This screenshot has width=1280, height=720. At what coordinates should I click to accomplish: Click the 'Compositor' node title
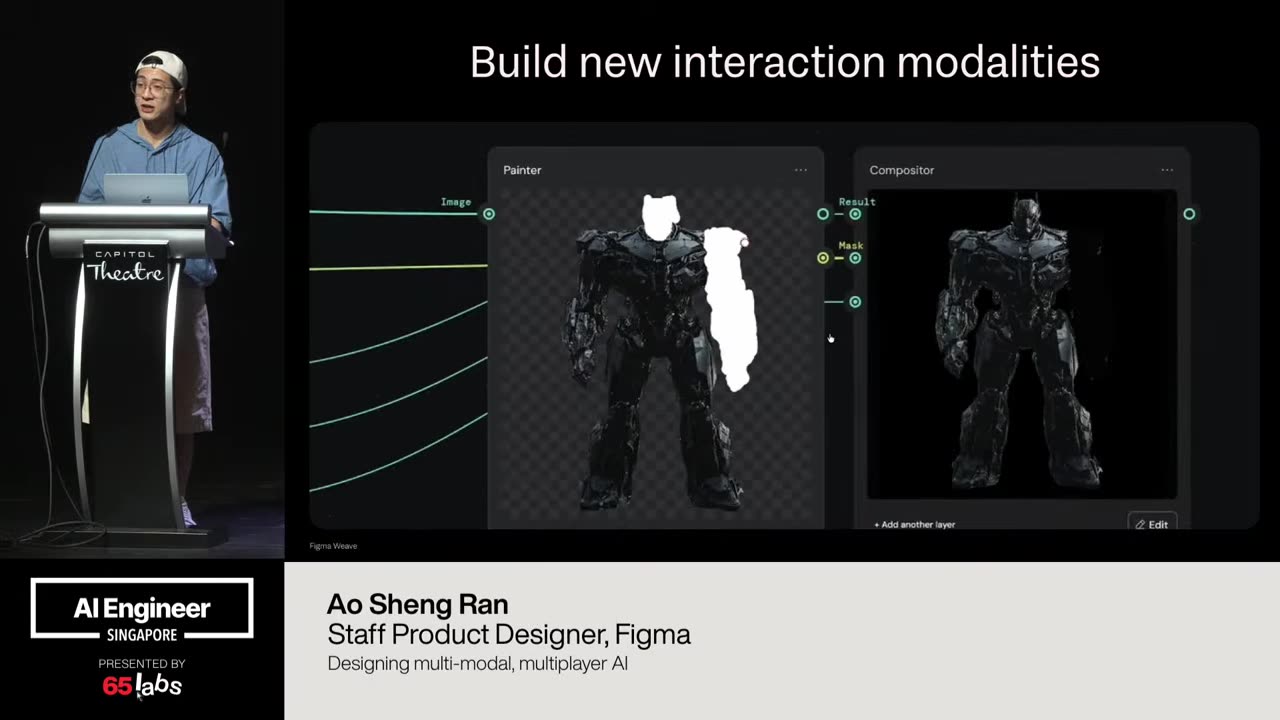(x=902, y=170)
